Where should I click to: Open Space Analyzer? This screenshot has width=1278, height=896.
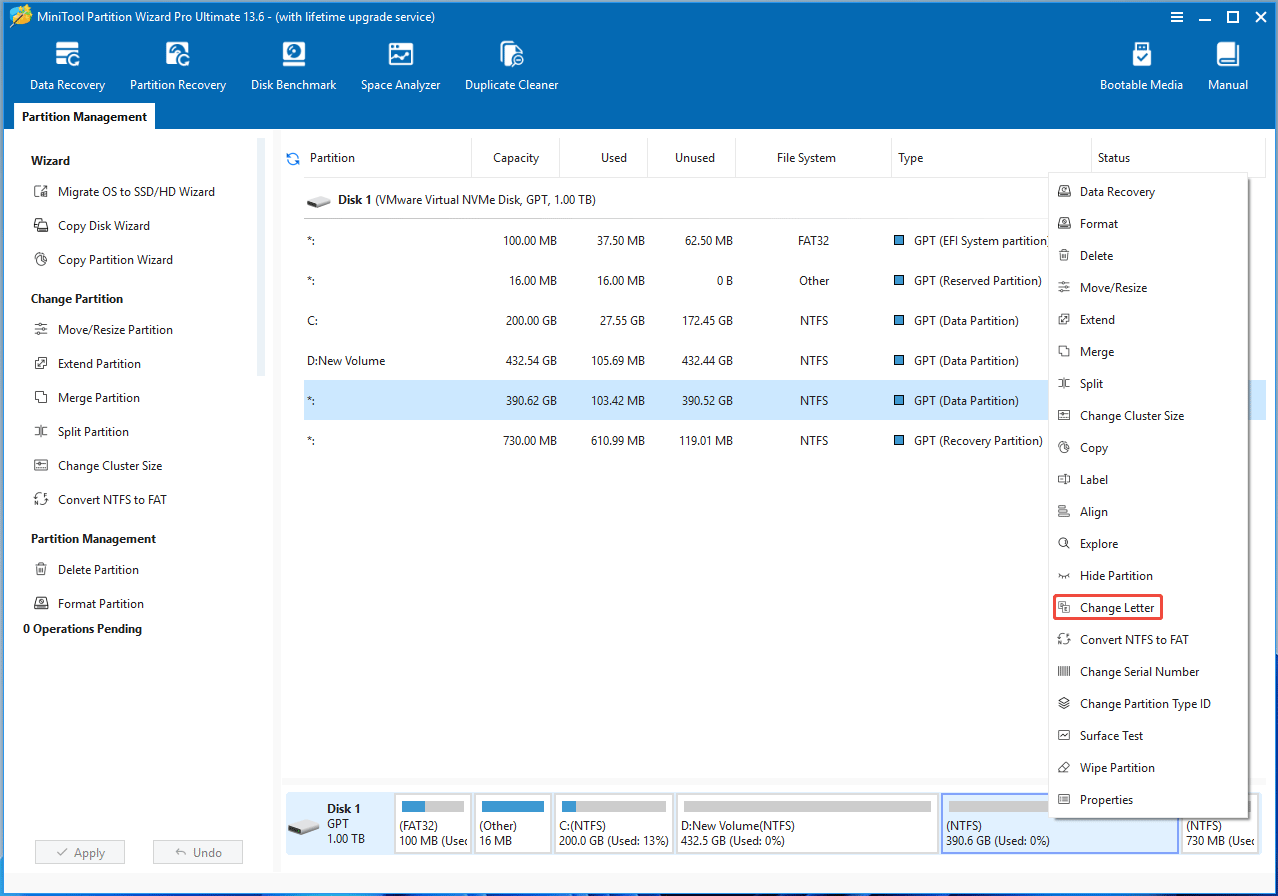pyautogui.click(x=401, y=67)
